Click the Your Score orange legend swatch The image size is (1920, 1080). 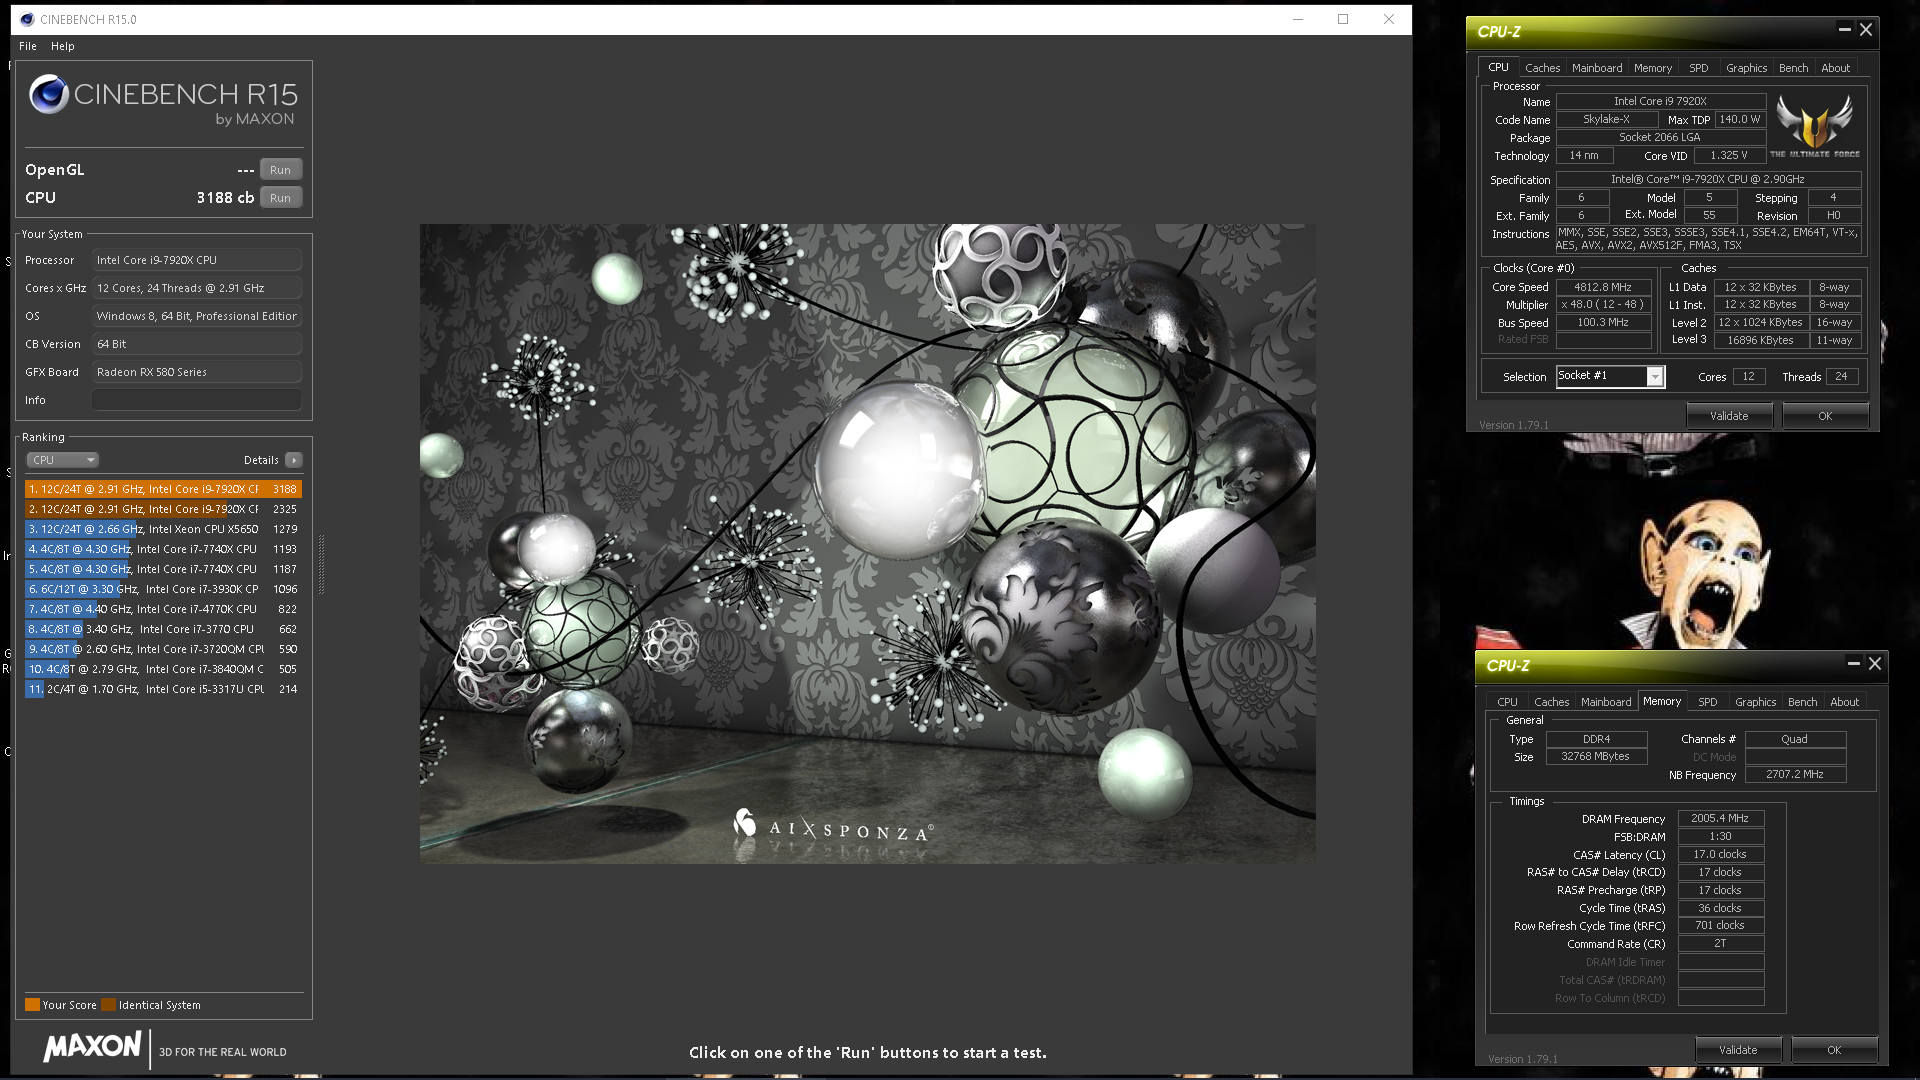[32, 1005]
